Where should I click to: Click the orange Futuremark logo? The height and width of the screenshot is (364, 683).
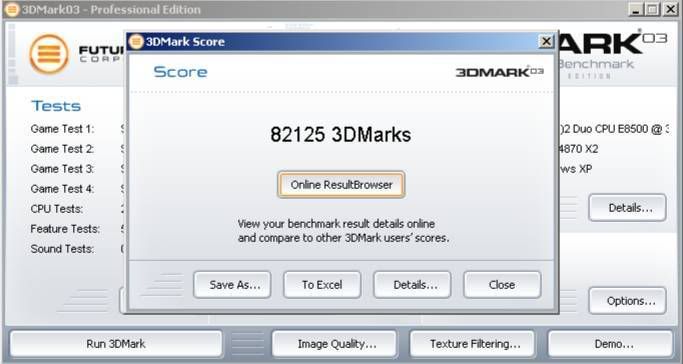point(49,54)
